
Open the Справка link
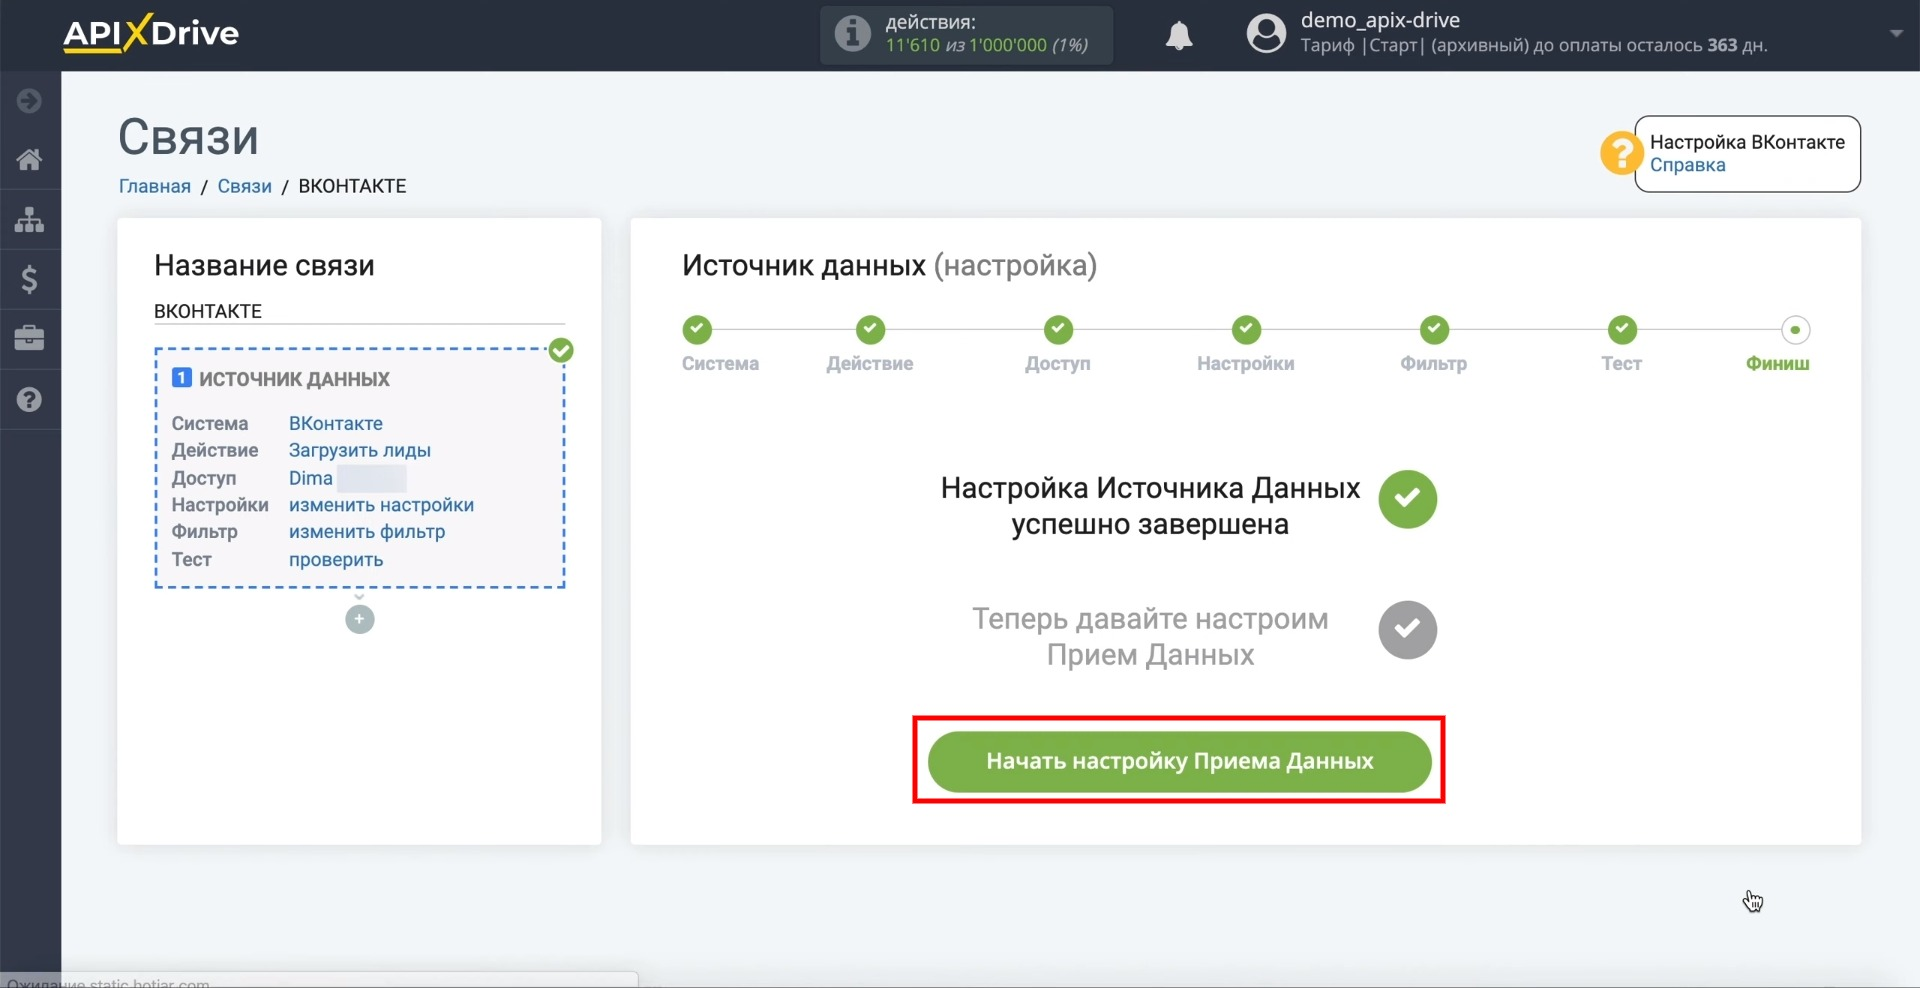pyautogui.click(x=1687, y=165)
